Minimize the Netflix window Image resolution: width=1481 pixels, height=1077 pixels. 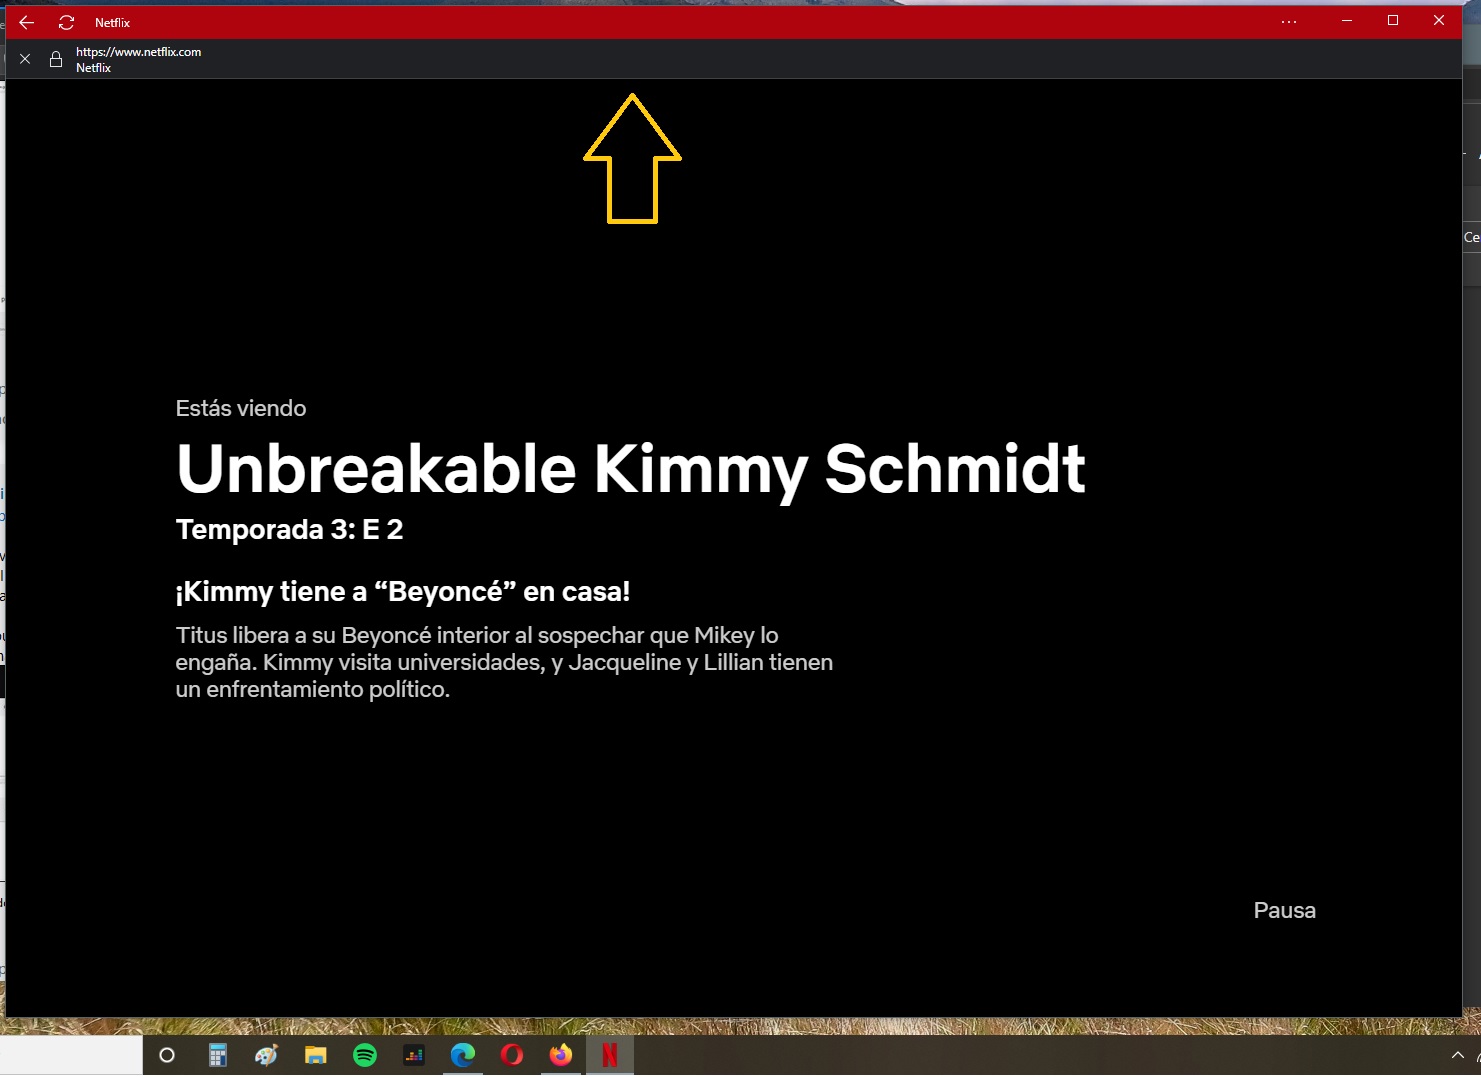1347,21
